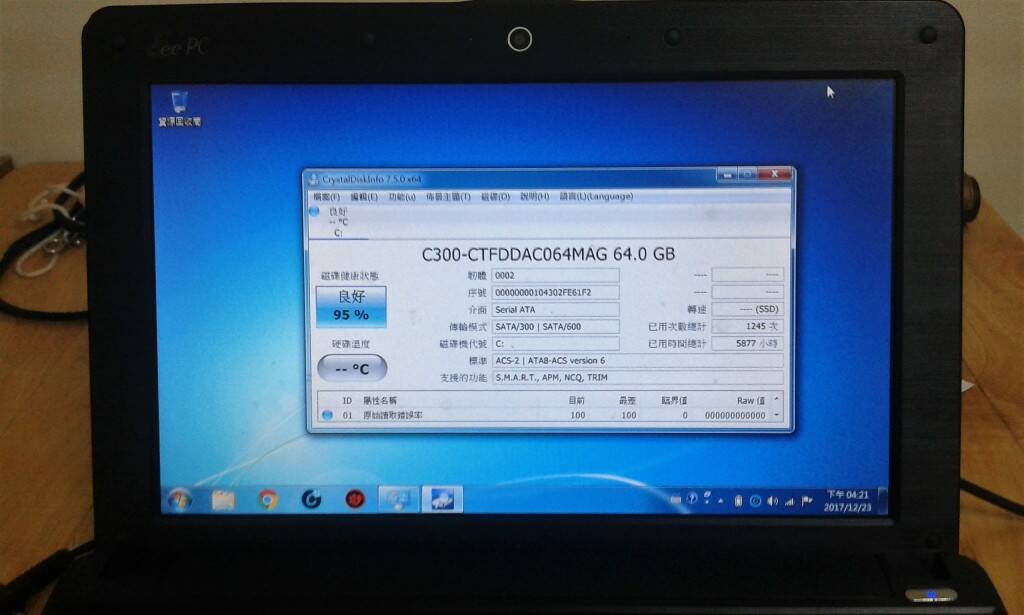The image size is (1024, 615).
Task: Select the CrystalDiskInfo taskbar button
Action: [x=442, y=499]
